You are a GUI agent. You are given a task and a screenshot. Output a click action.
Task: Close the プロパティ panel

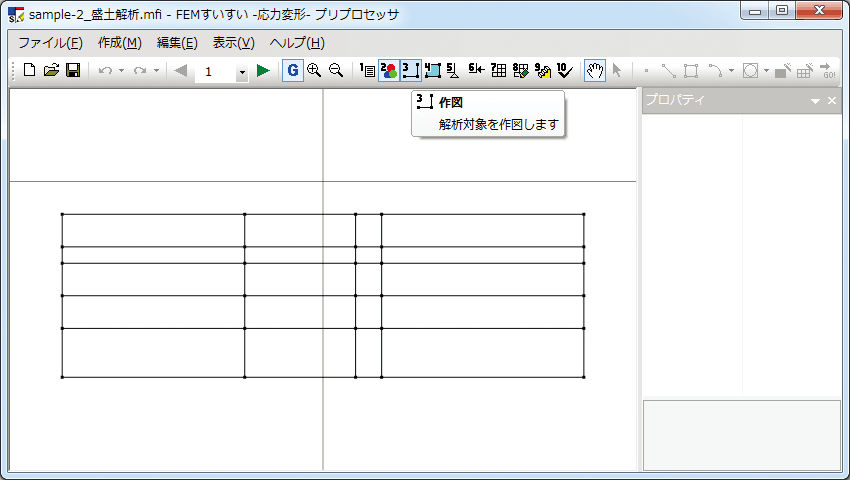[x=832, y=100]
